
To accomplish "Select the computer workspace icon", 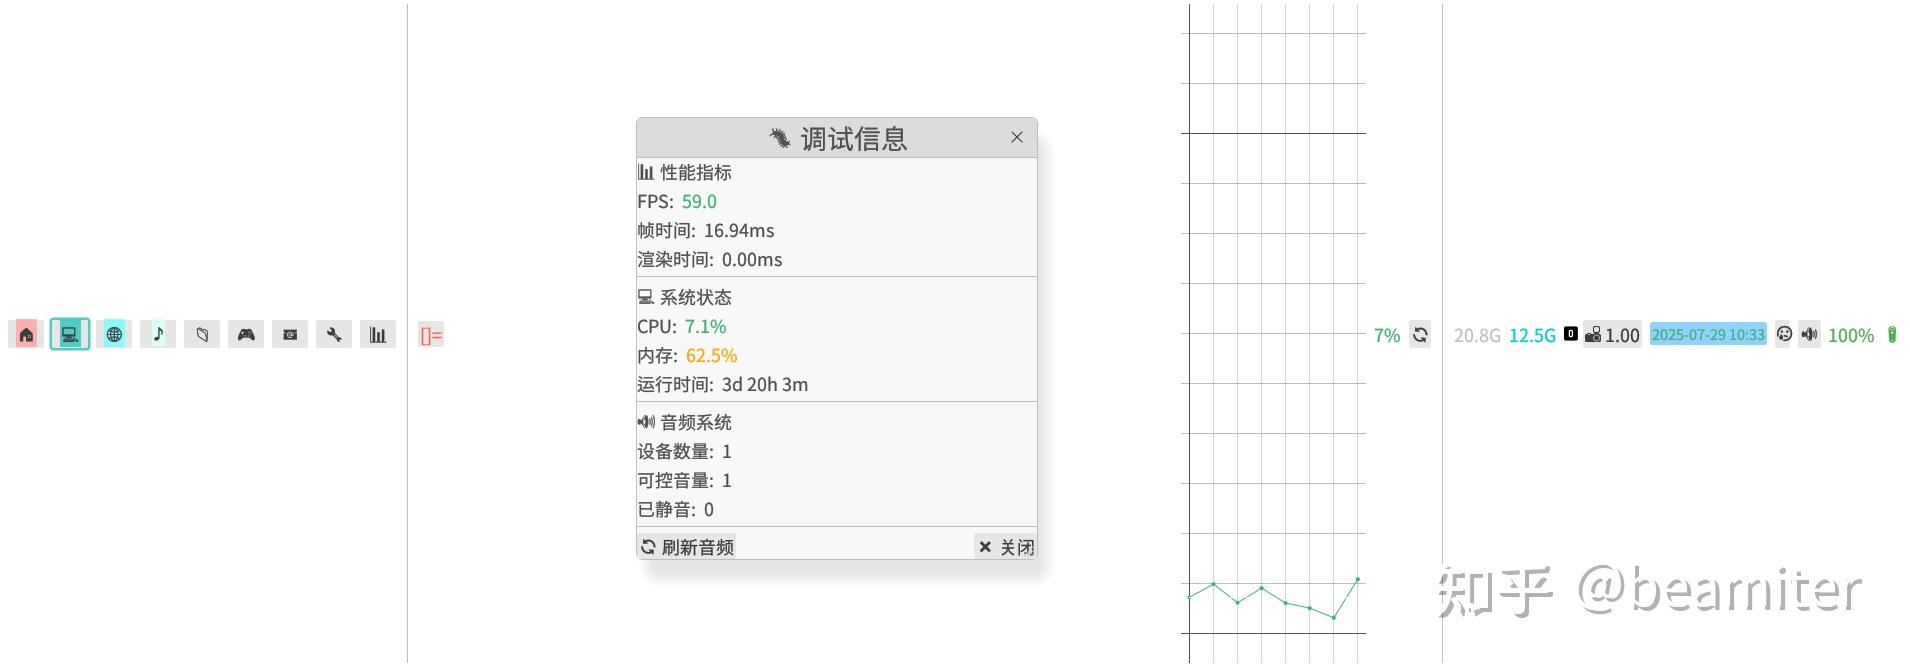I will (69, 334).
